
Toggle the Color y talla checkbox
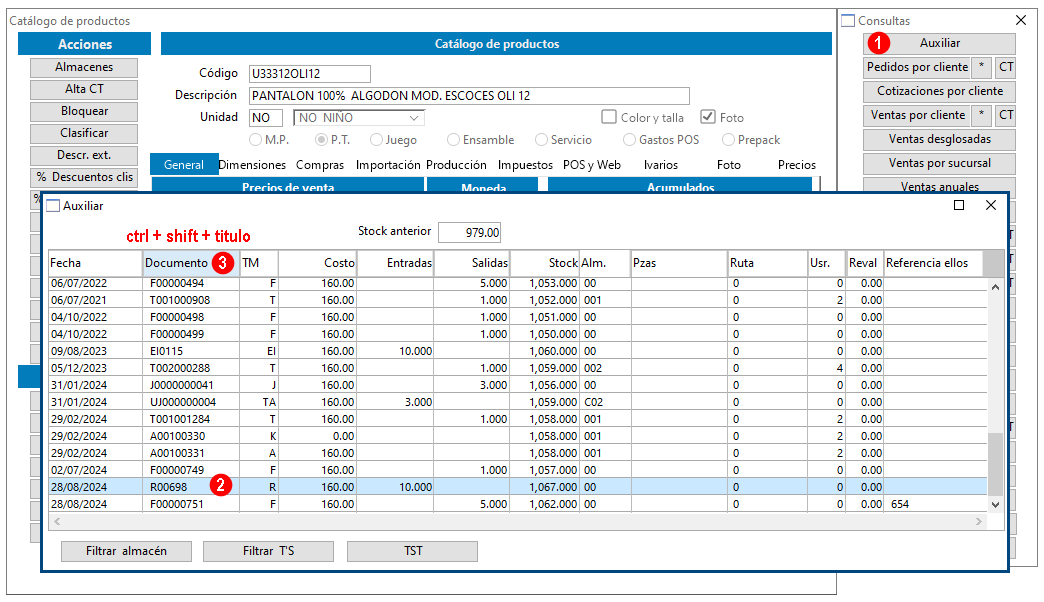click(609, 117)
